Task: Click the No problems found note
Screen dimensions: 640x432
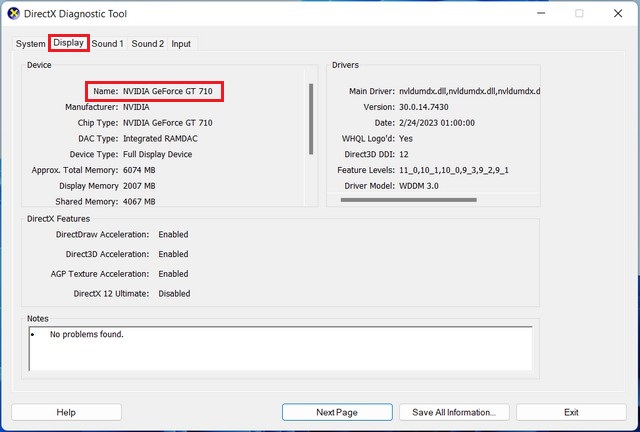Action: click(87, 334)
